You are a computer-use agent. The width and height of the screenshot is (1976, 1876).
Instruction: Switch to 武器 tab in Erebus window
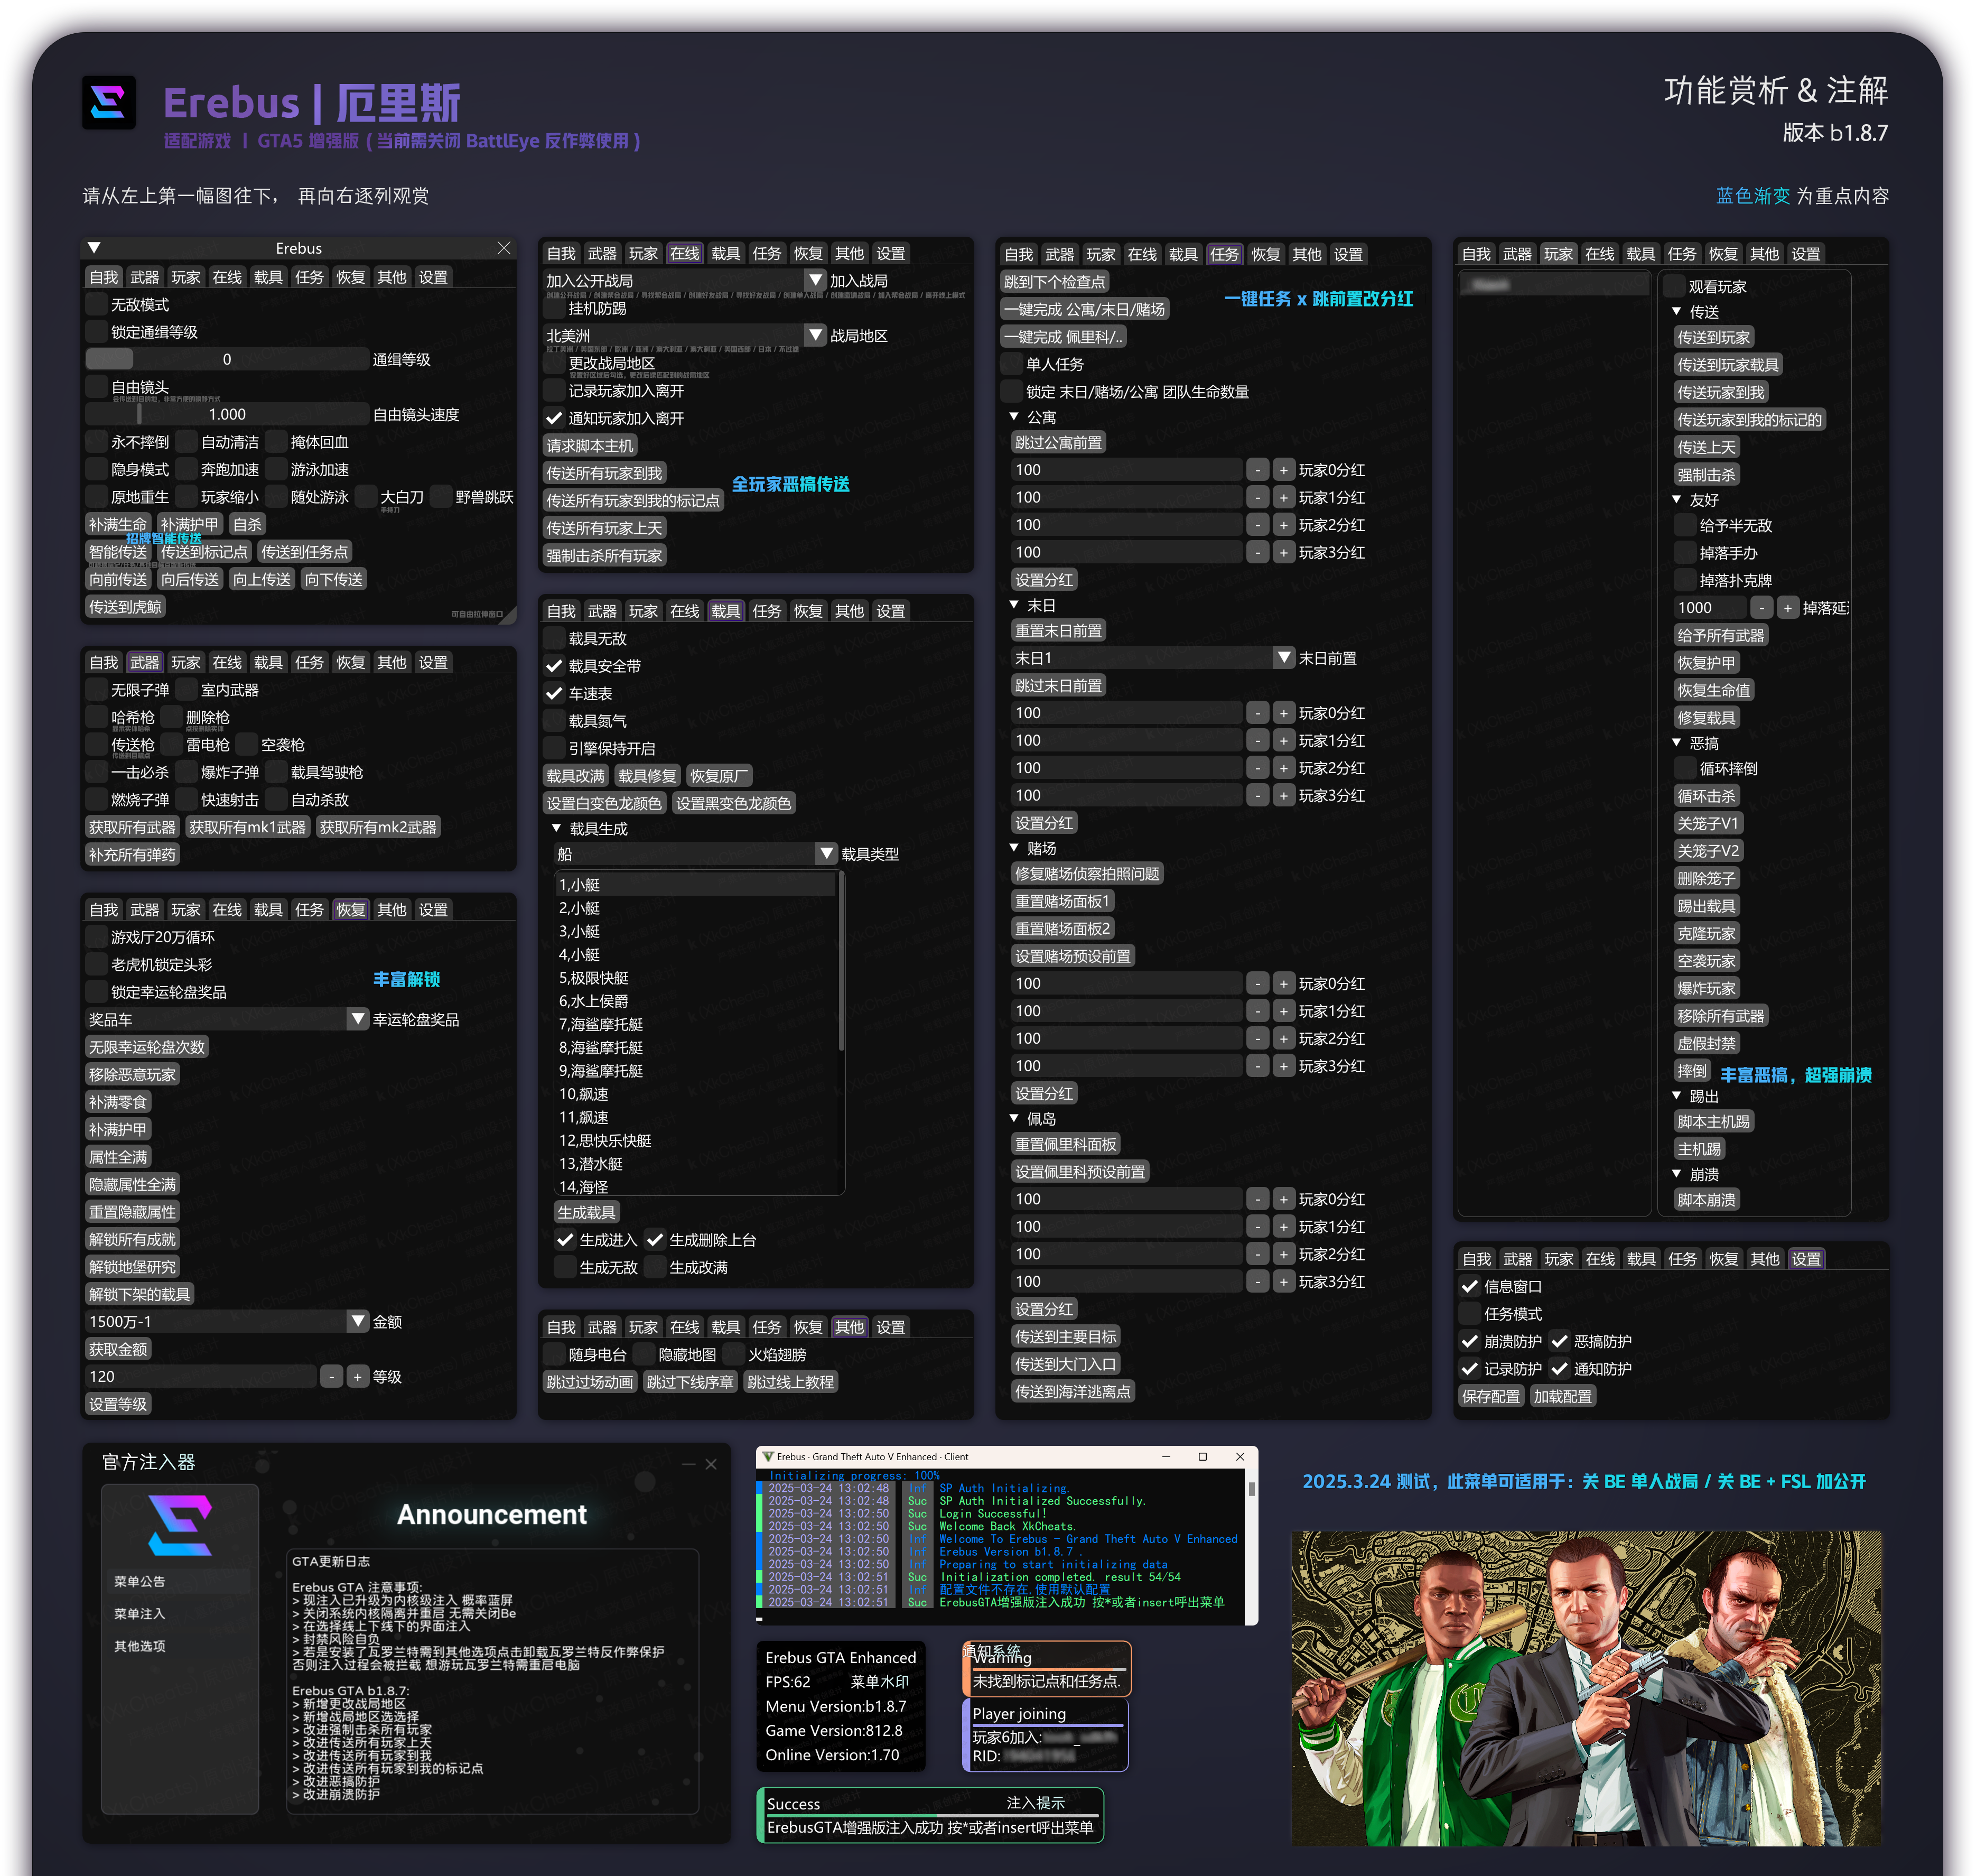(x=144, y=277)
